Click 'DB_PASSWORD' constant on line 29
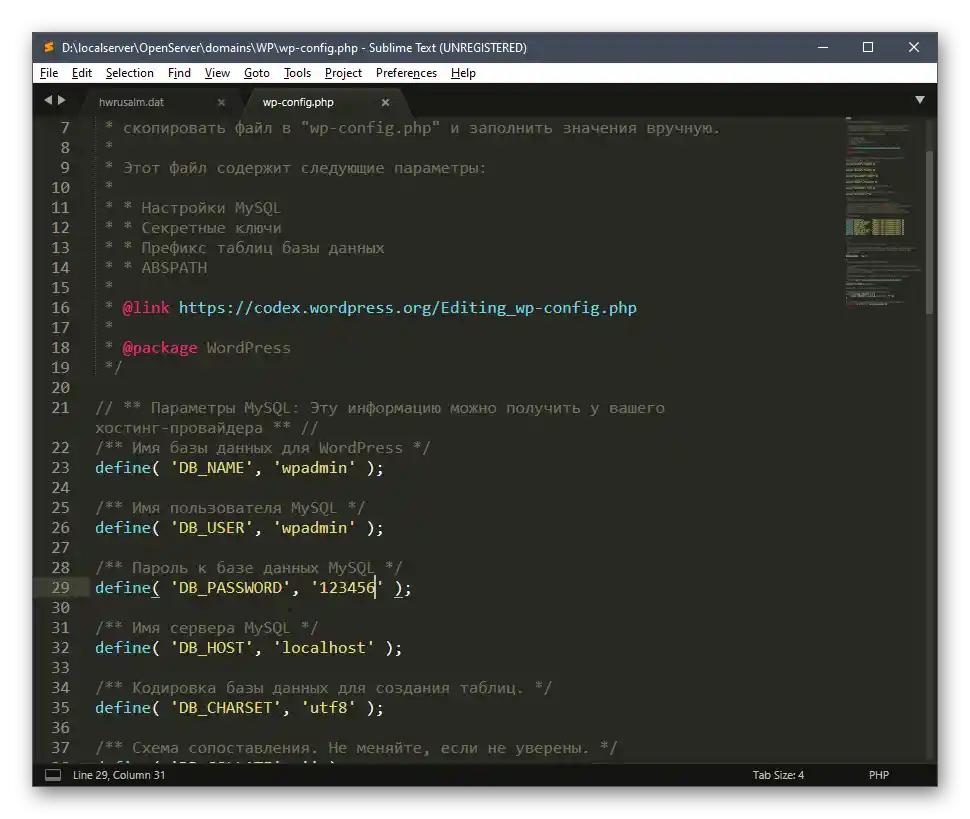The width and height of the screenshot is (970, 819). (230, 588)
